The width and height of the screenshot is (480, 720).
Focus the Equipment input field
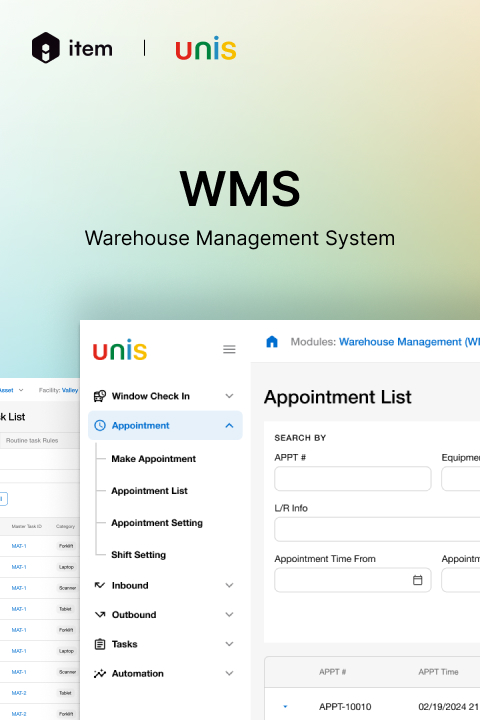tap(461, 478)
